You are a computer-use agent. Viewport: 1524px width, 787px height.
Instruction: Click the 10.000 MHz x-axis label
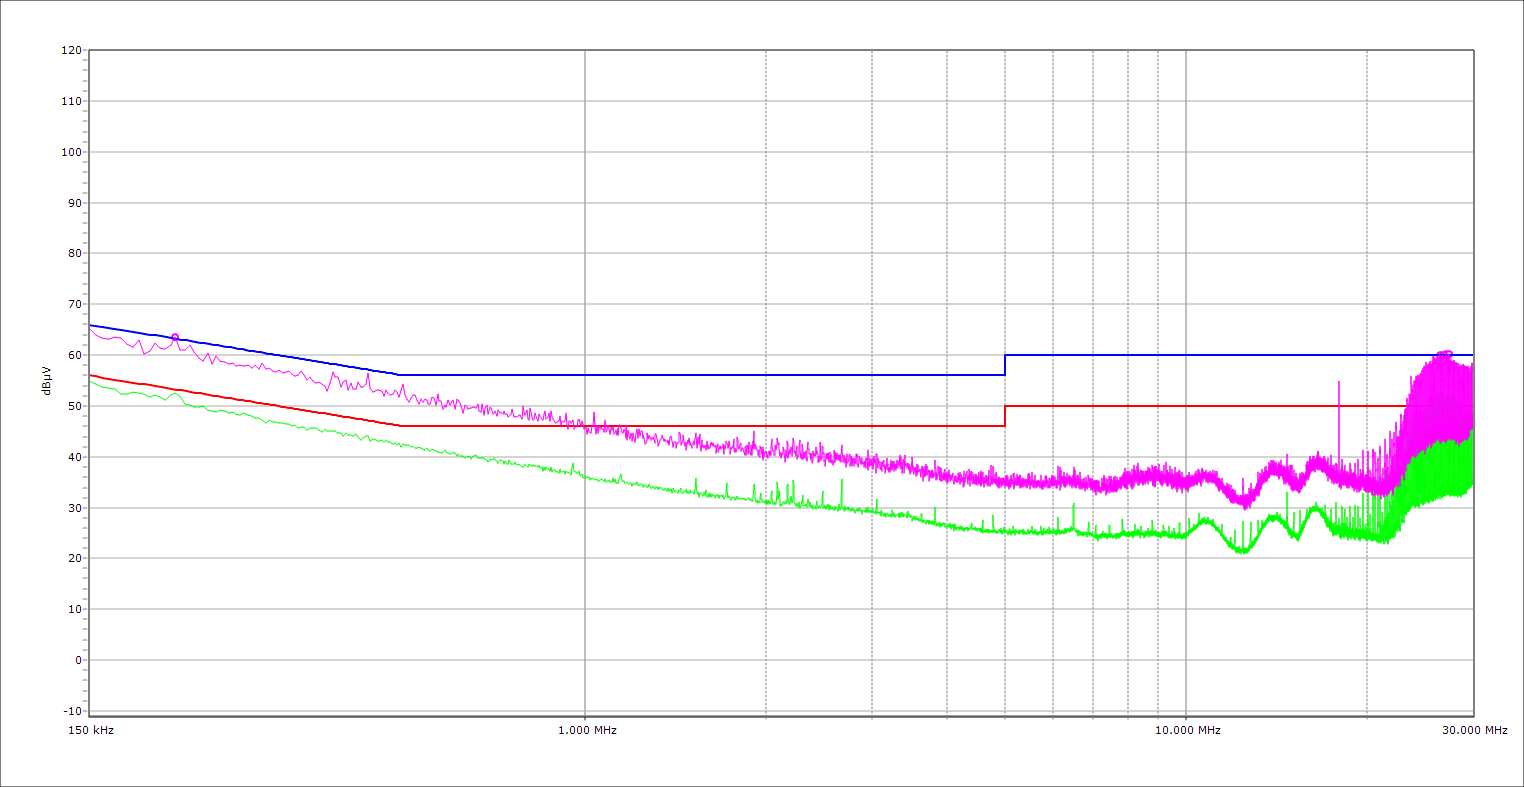pos(1187,730)
